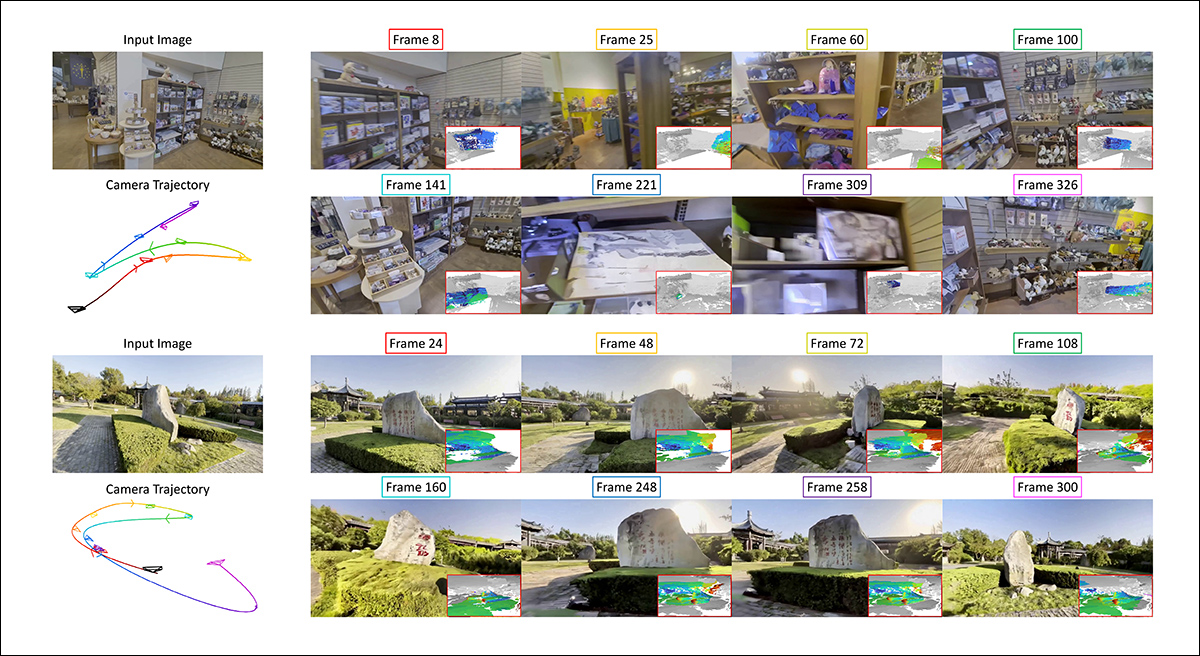Click the "Frame 25" label

(x=626, y=40)
